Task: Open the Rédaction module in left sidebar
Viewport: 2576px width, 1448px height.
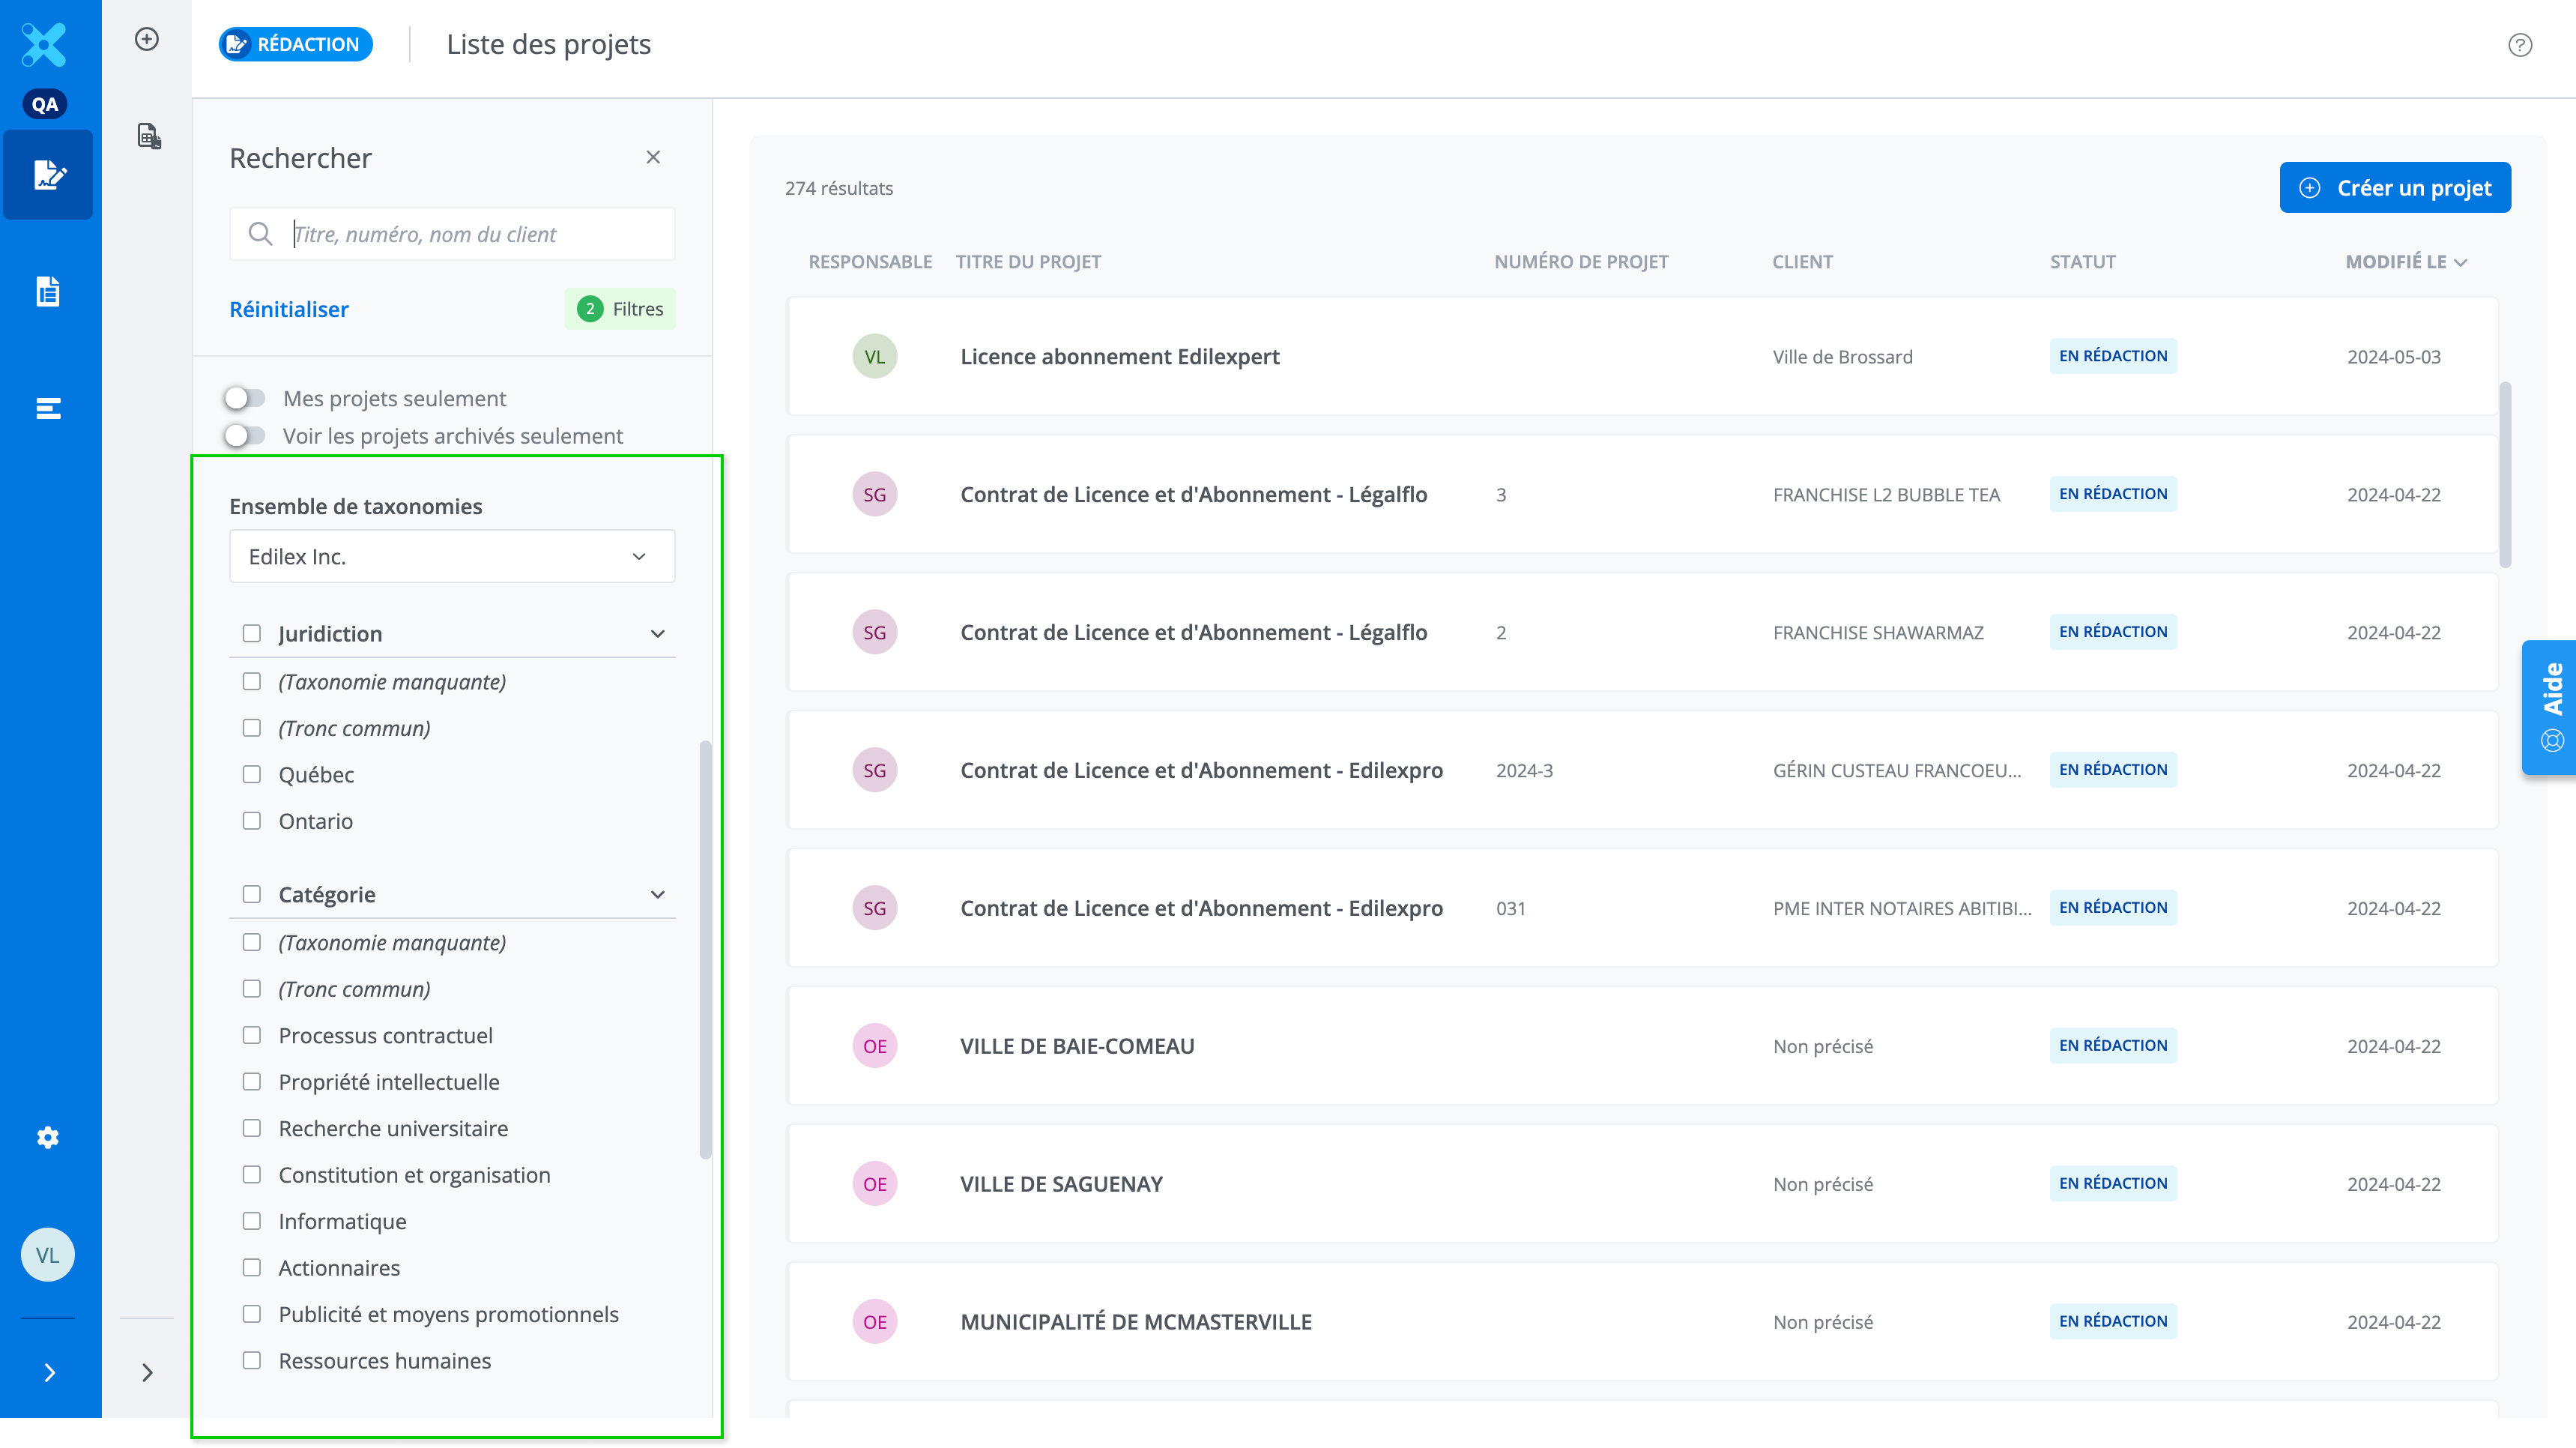Action: tap(48, 175)
